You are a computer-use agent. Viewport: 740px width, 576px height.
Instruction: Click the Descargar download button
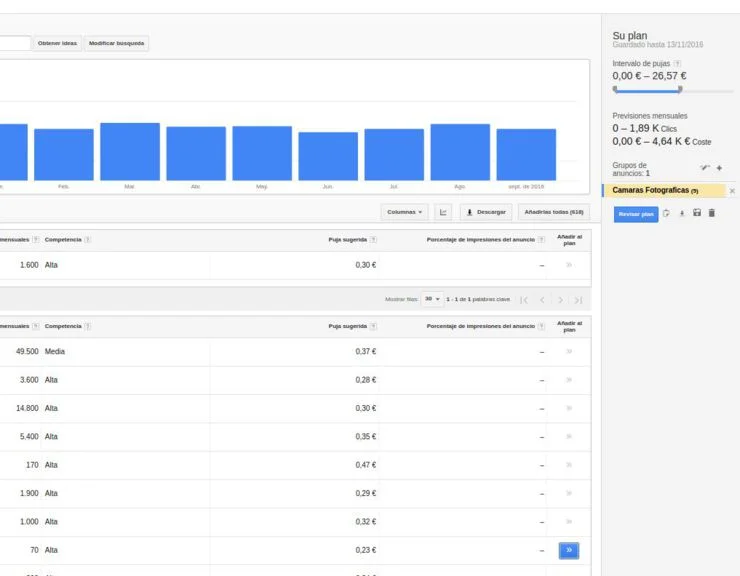(x=486, y=212)
